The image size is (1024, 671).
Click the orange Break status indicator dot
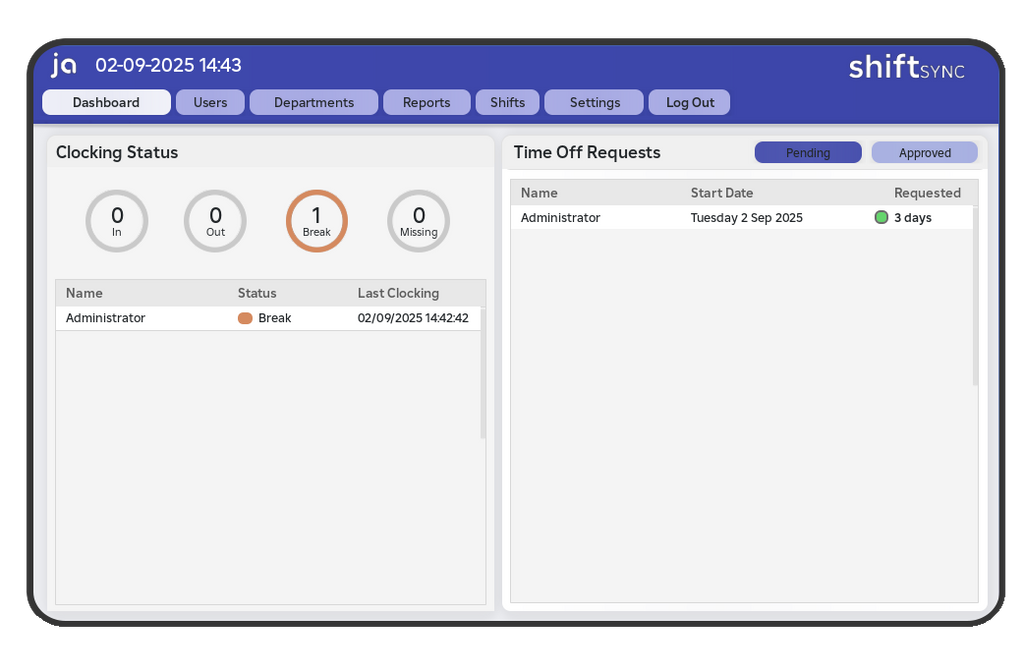click(245, 318)
